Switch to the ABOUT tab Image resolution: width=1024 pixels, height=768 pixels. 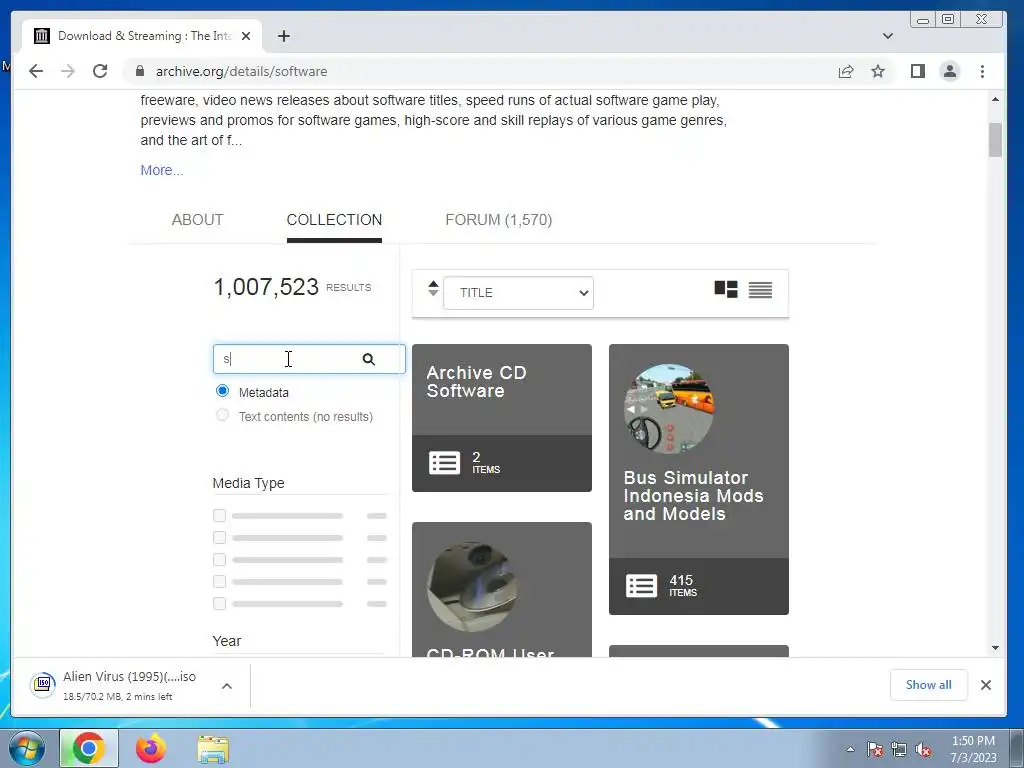197,219
